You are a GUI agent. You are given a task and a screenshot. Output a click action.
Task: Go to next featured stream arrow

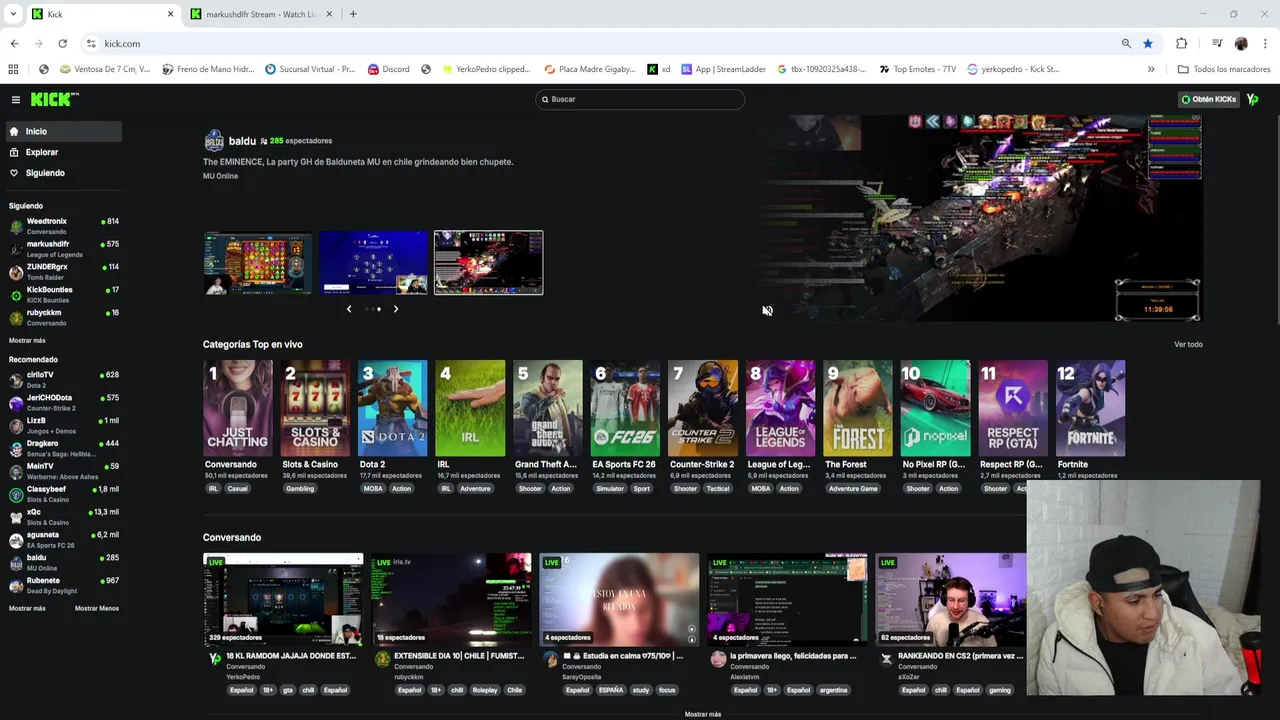coord(396,309)
